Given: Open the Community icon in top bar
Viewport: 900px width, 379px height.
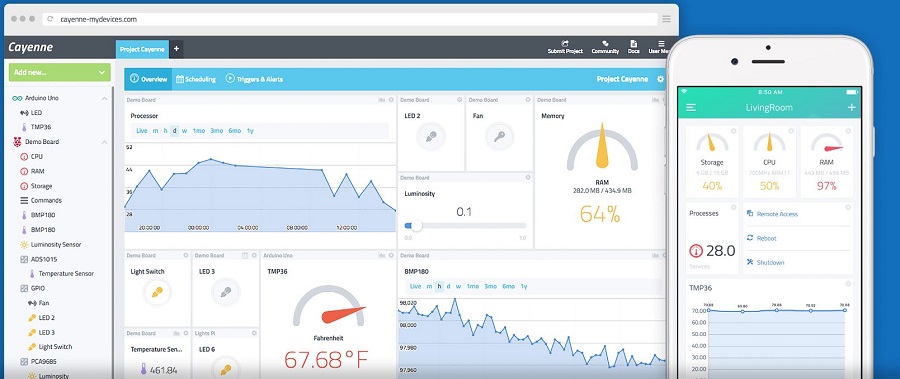Looking at the screenshot, I should pos(605,44).
